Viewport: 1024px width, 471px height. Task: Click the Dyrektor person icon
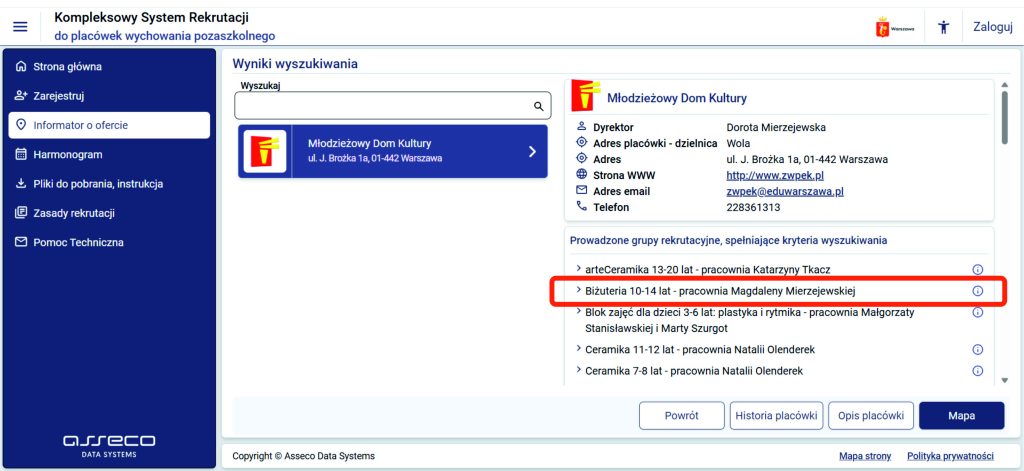pos(582,127)
